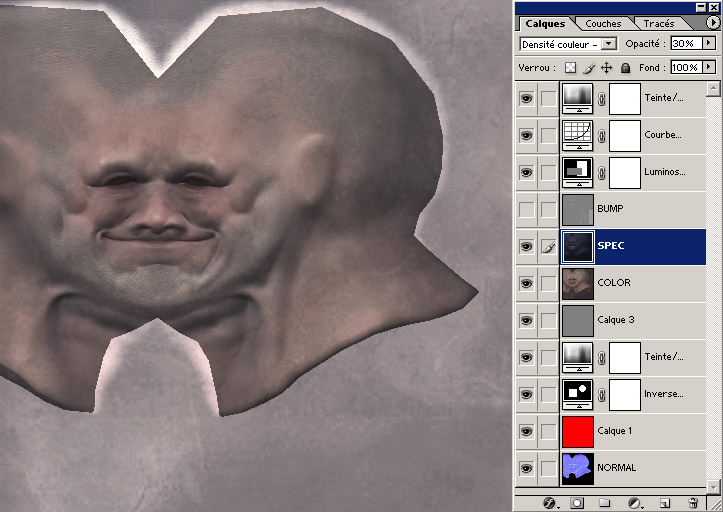The height and width of the screenshot is (512, 723).
Task: Select the Calque 3 layer name
Action: (616, 319)
